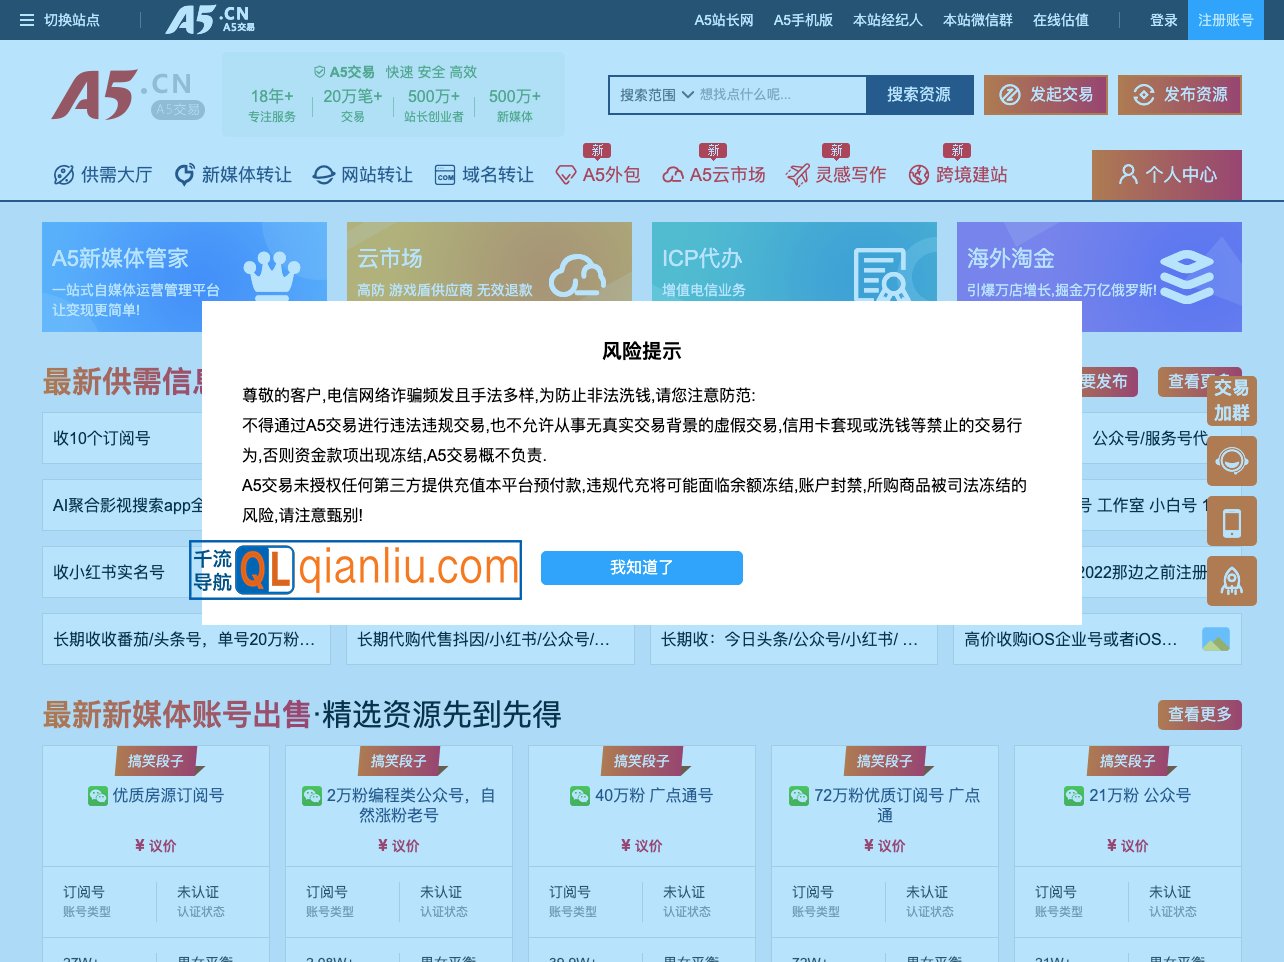The height and width of the screenshot is (962, 1284).
Task: Open the A5站长网 menu item
Action: (x=722, y=19)
